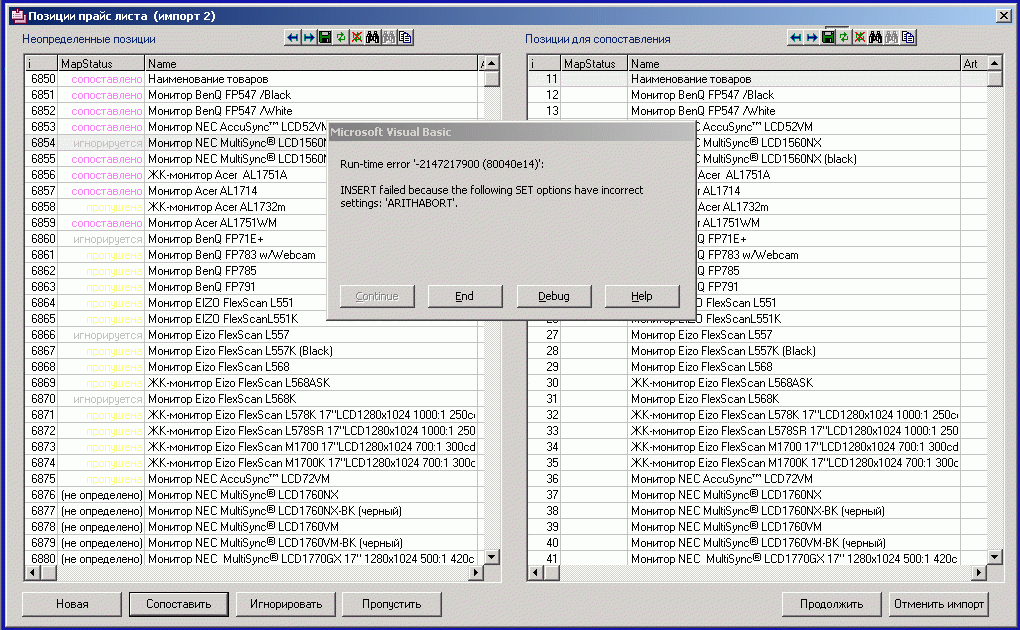
Task: Click the window icon in the title bar
Action: (x=18, y=16)
